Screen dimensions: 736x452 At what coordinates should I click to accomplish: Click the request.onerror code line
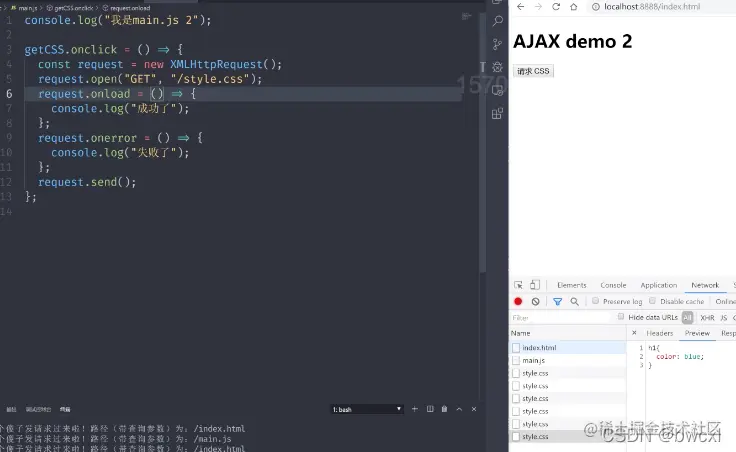point(120,138)
